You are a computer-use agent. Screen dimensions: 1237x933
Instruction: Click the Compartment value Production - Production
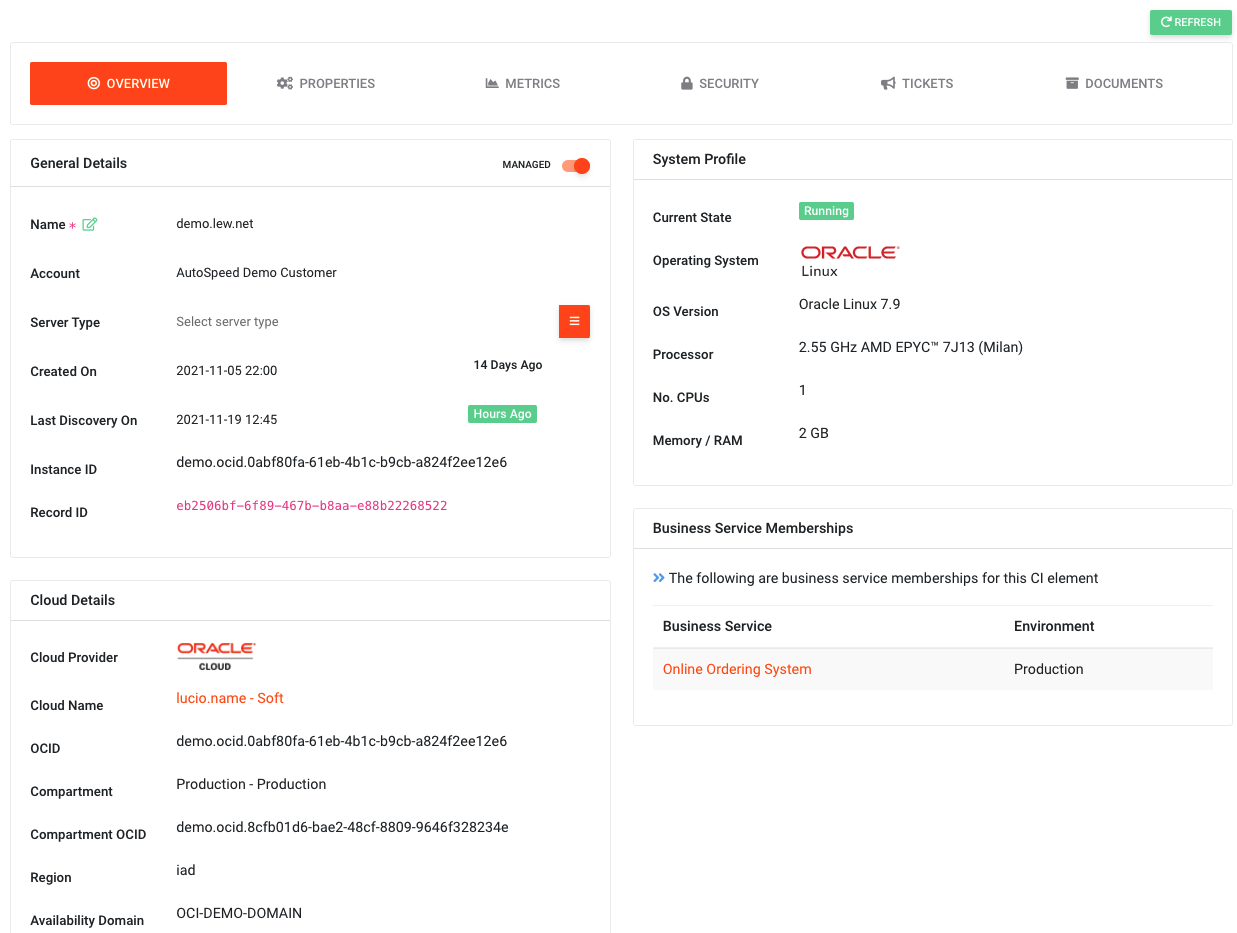tap(251, 784)
